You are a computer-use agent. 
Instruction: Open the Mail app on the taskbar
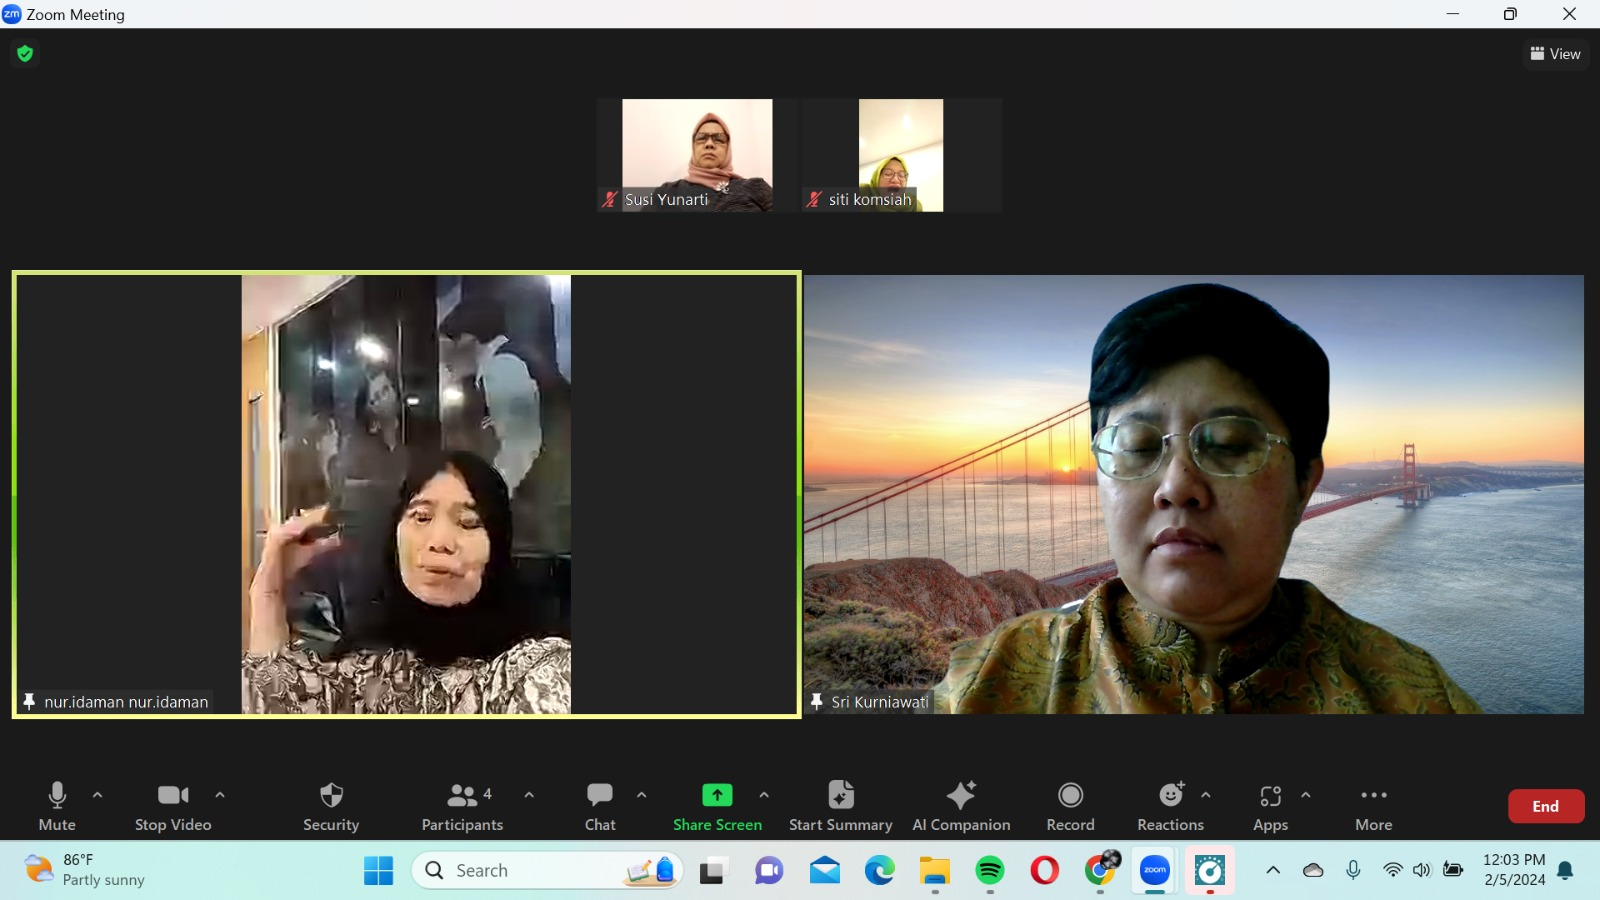[825, 871]
